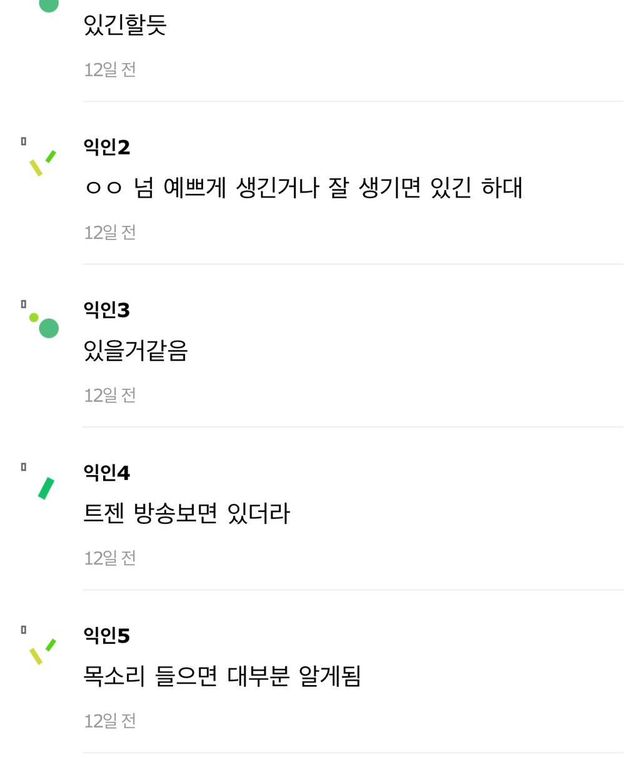Click the small marker icon beside 익인4's avatar
Image resolution: width=640 pixels, height=767 pixels.
point(23,467)
